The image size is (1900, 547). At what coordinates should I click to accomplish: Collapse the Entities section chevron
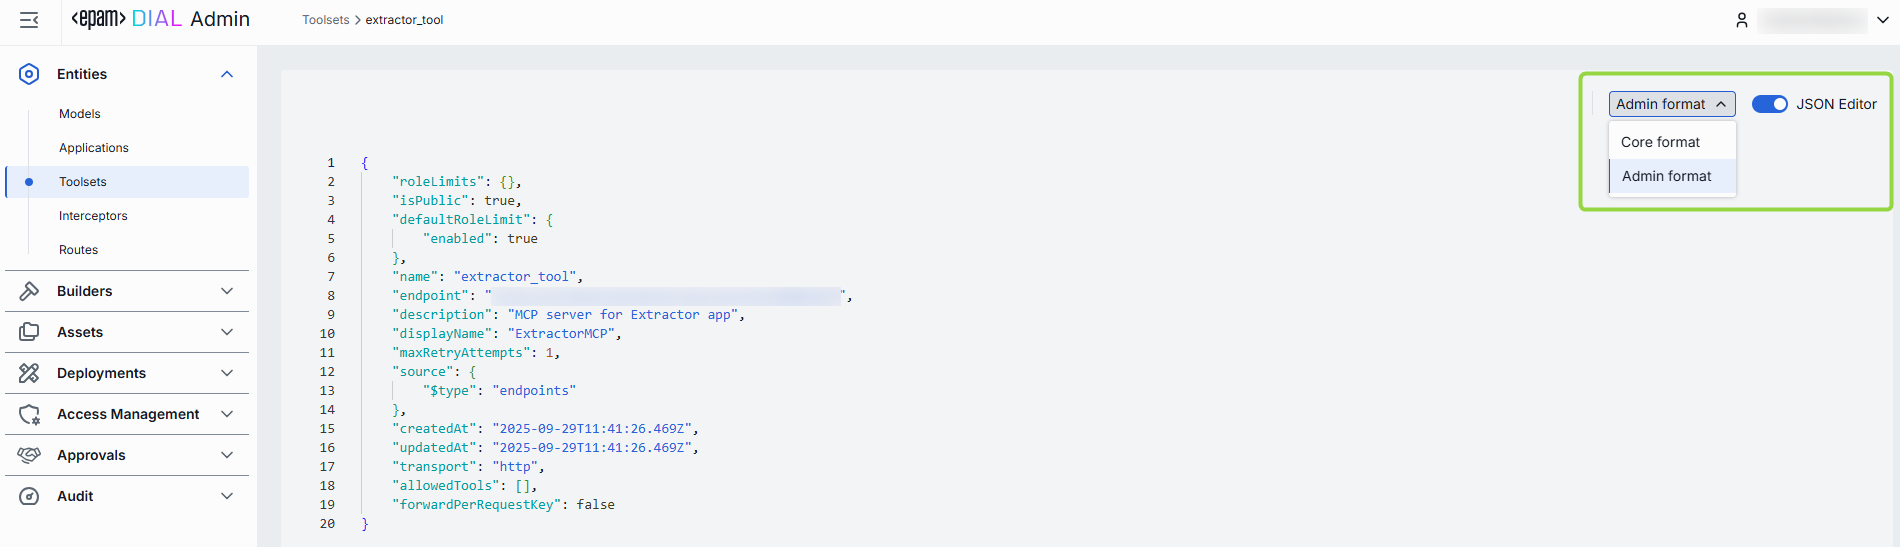click(x=227, y=74)
